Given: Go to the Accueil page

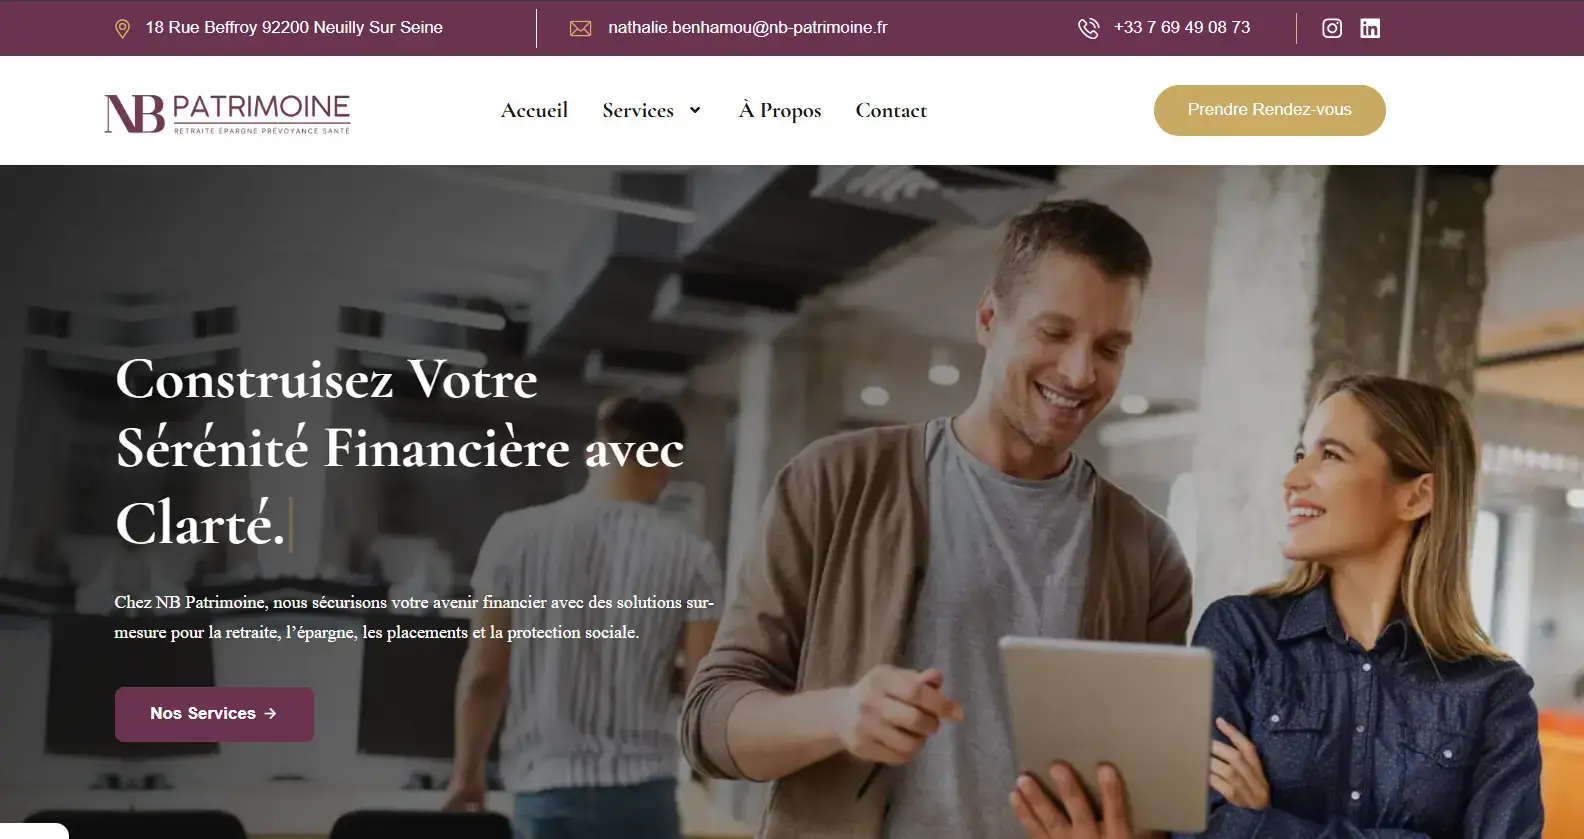Looking at the screenshot, I should pyautogui.click(x=534, y=110).
